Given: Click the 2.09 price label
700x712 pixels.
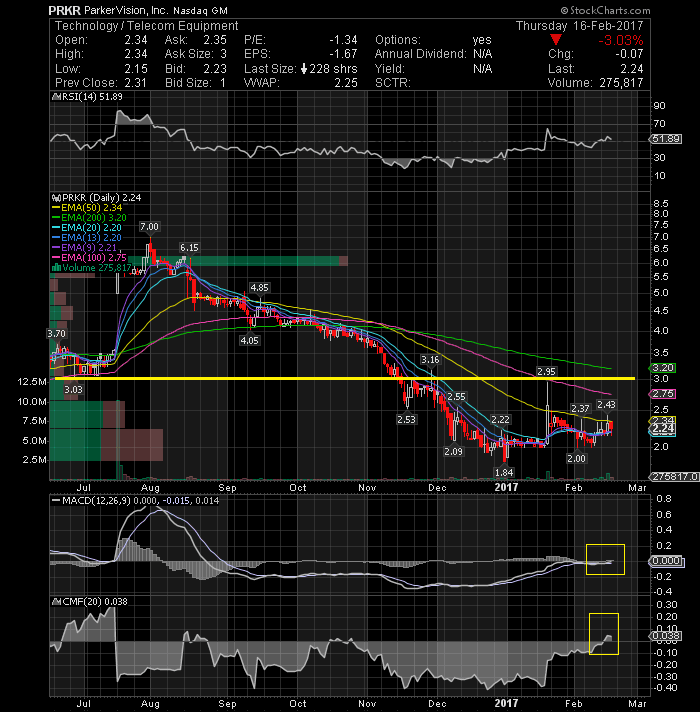Looking at the screenshot, I should pyautogui.click(x=454, y=452).
